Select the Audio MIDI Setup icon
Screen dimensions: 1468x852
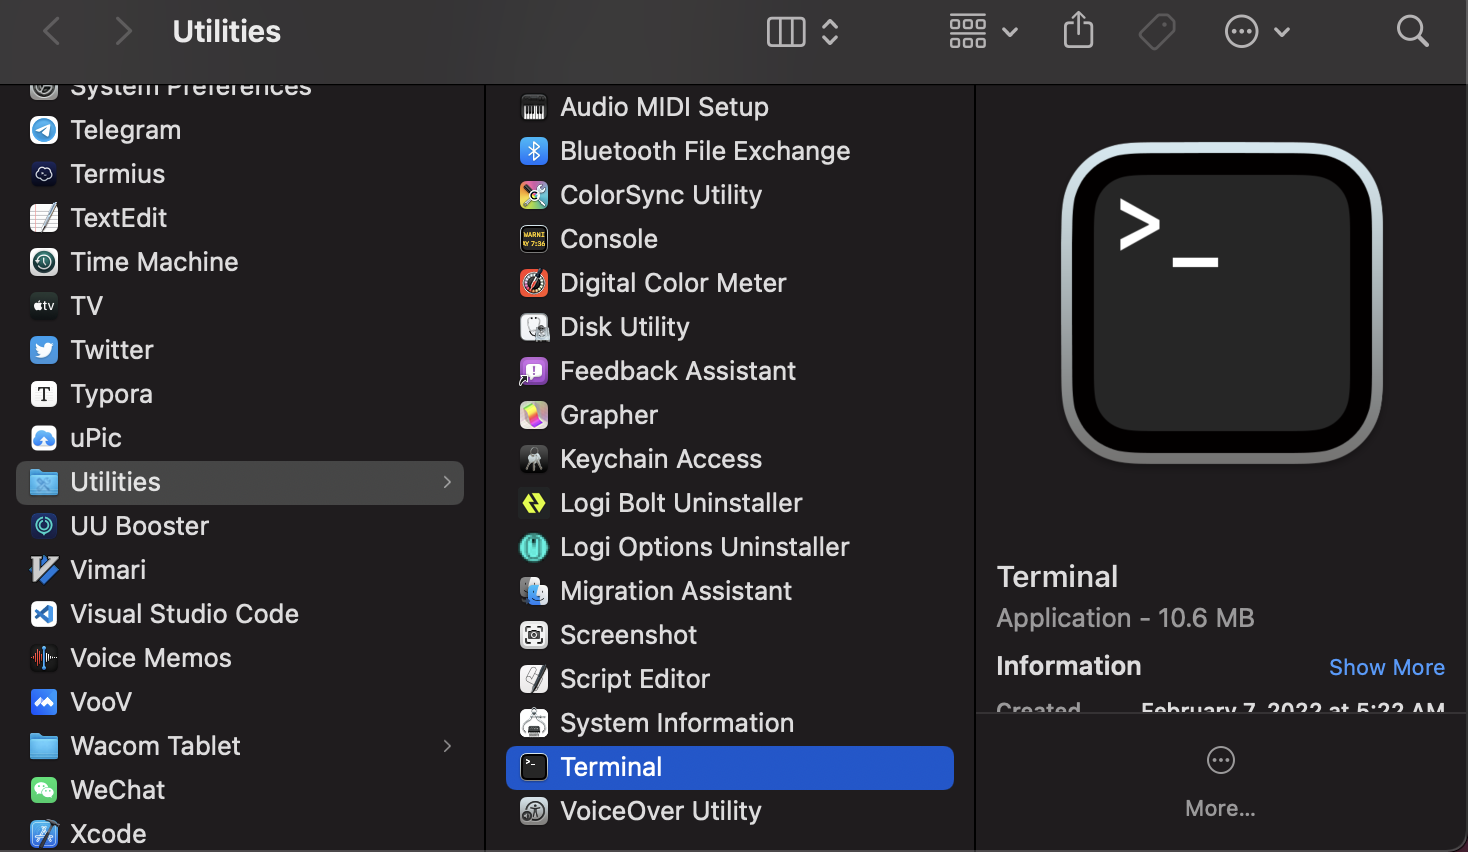(x=534, y=107)
